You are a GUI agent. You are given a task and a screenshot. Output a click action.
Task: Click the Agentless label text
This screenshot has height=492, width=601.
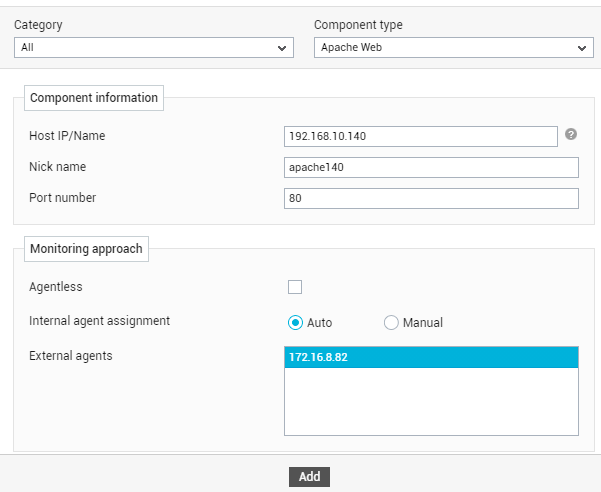coord(56,287)
